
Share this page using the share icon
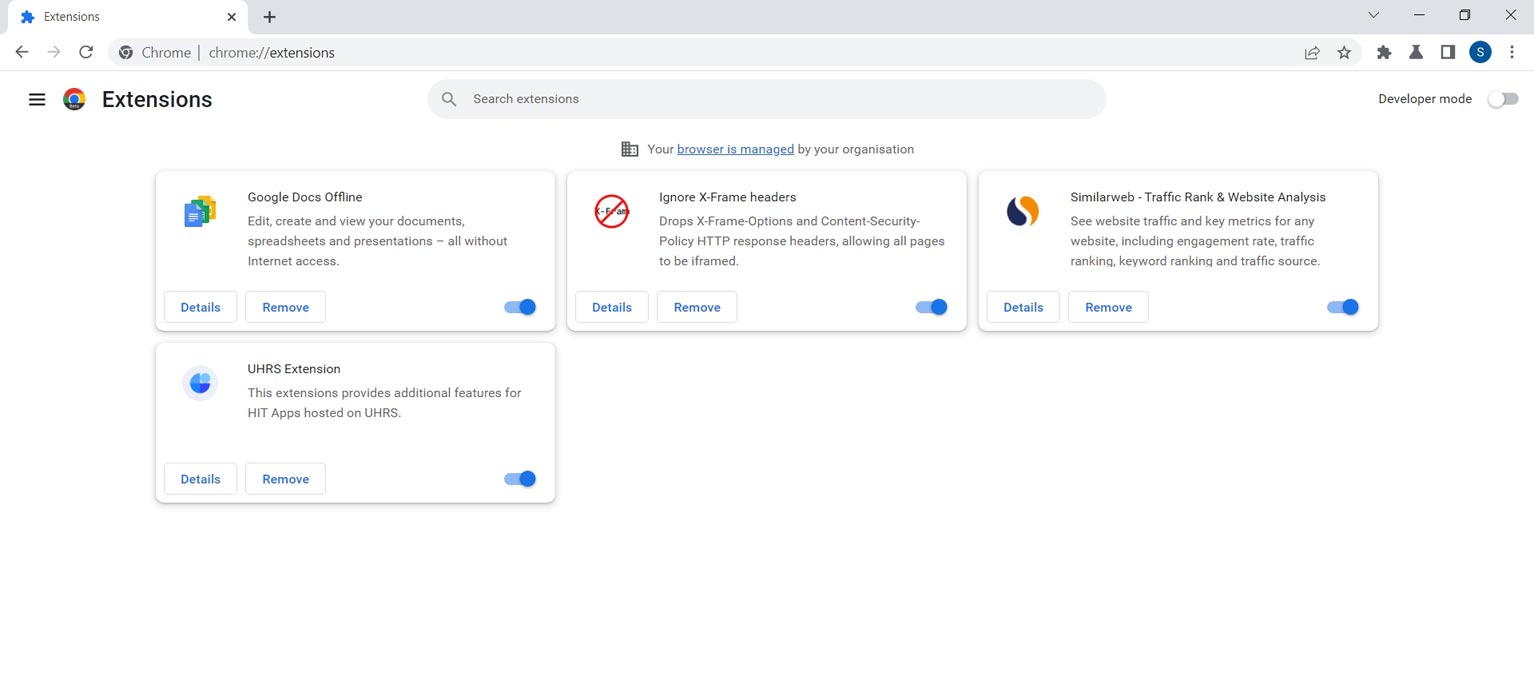(1312, 52)
